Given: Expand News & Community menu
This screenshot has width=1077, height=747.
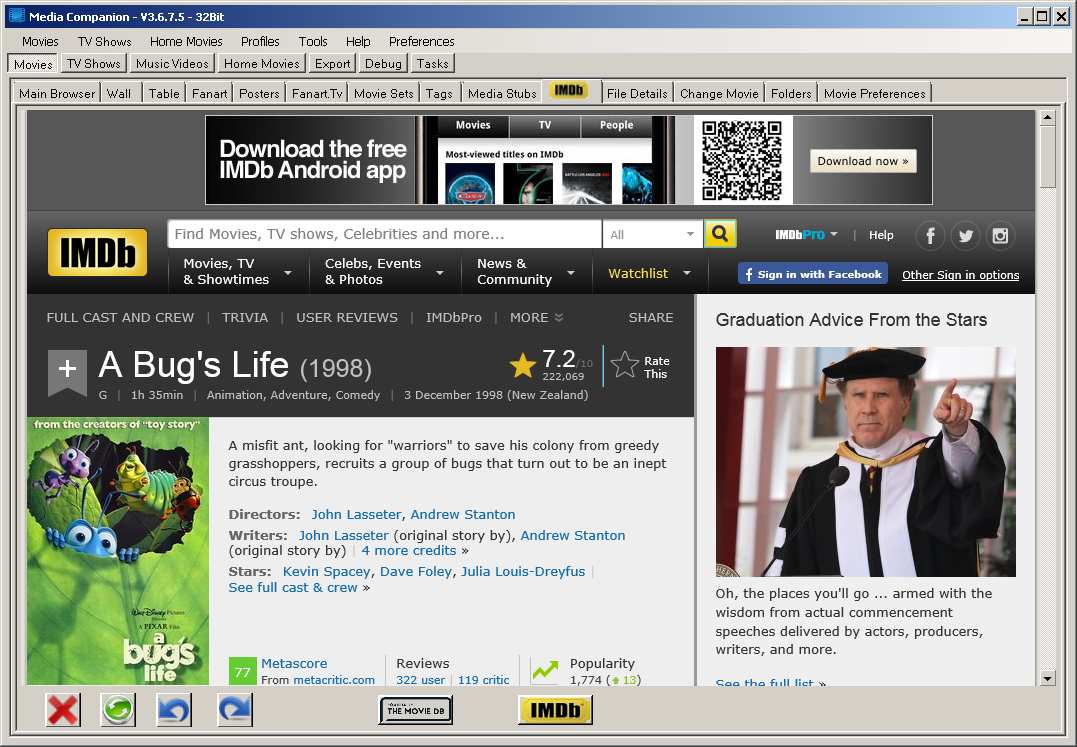Looking at the screenshot, I should pos(525,272).
